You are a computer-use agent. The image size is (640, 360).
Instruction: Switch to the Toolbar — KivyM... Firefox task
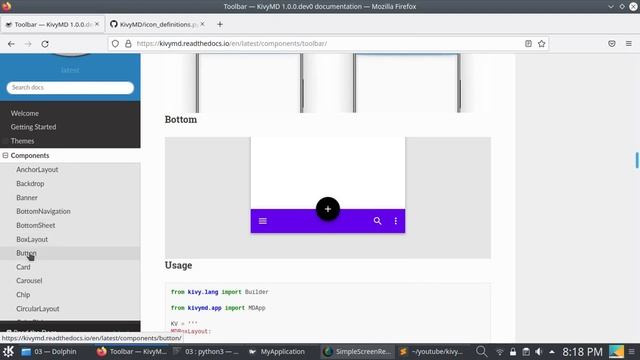point(132,351)
